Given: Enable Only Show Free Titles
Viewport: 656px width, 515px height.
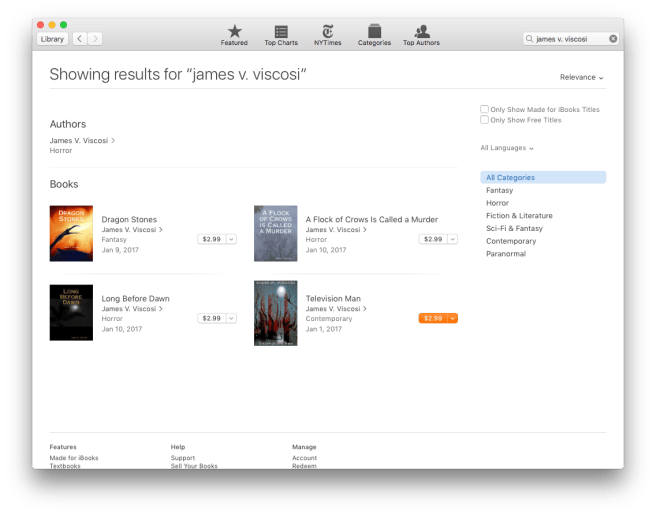Looking at the screenshot, I should pos(484,120).
